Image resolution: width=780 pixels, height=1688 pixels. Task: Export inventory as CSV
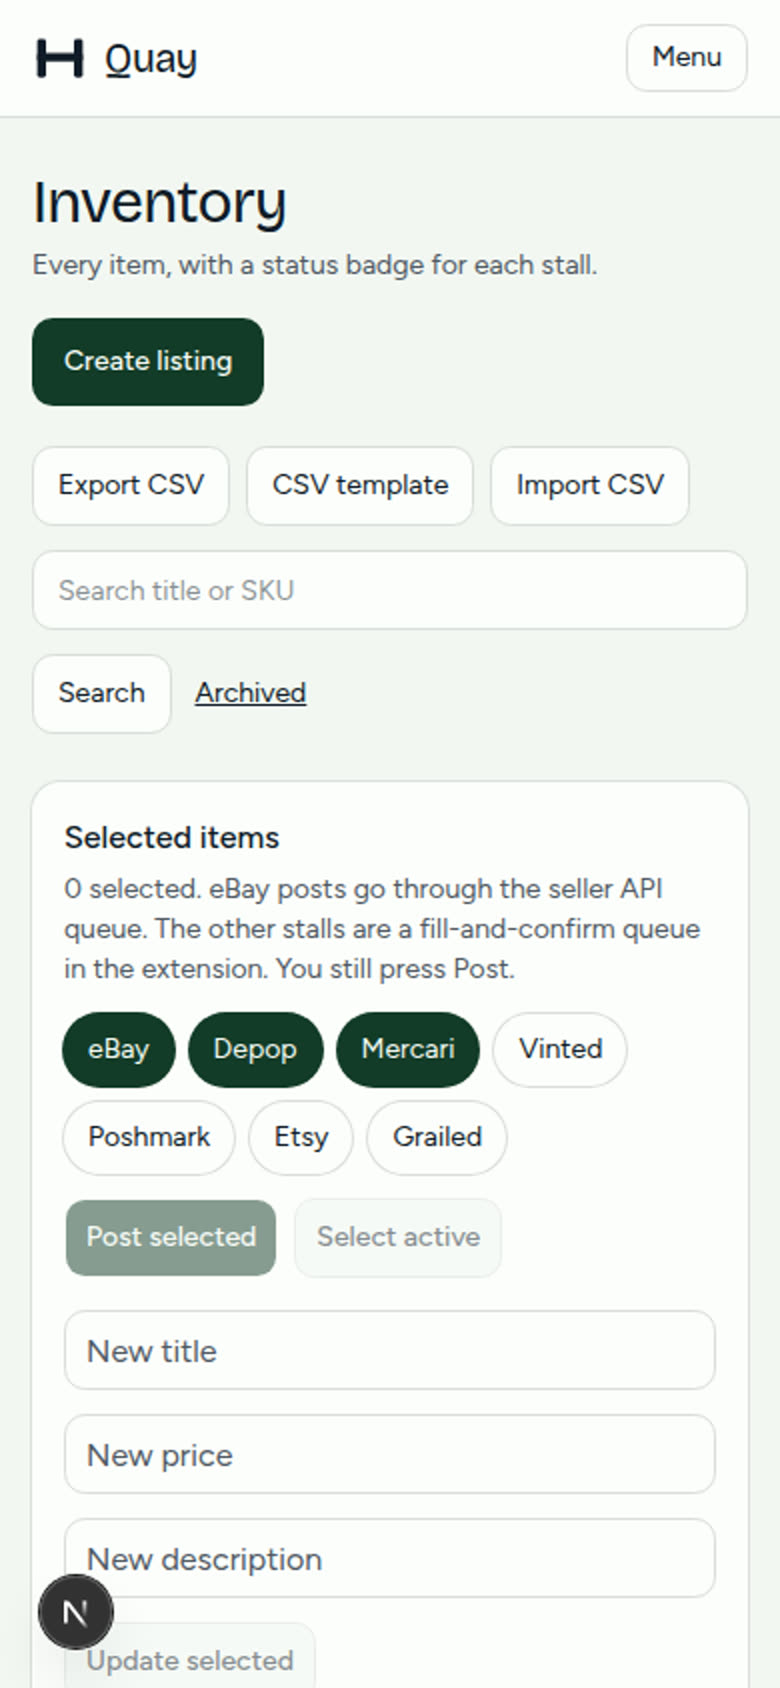point(131,486)
